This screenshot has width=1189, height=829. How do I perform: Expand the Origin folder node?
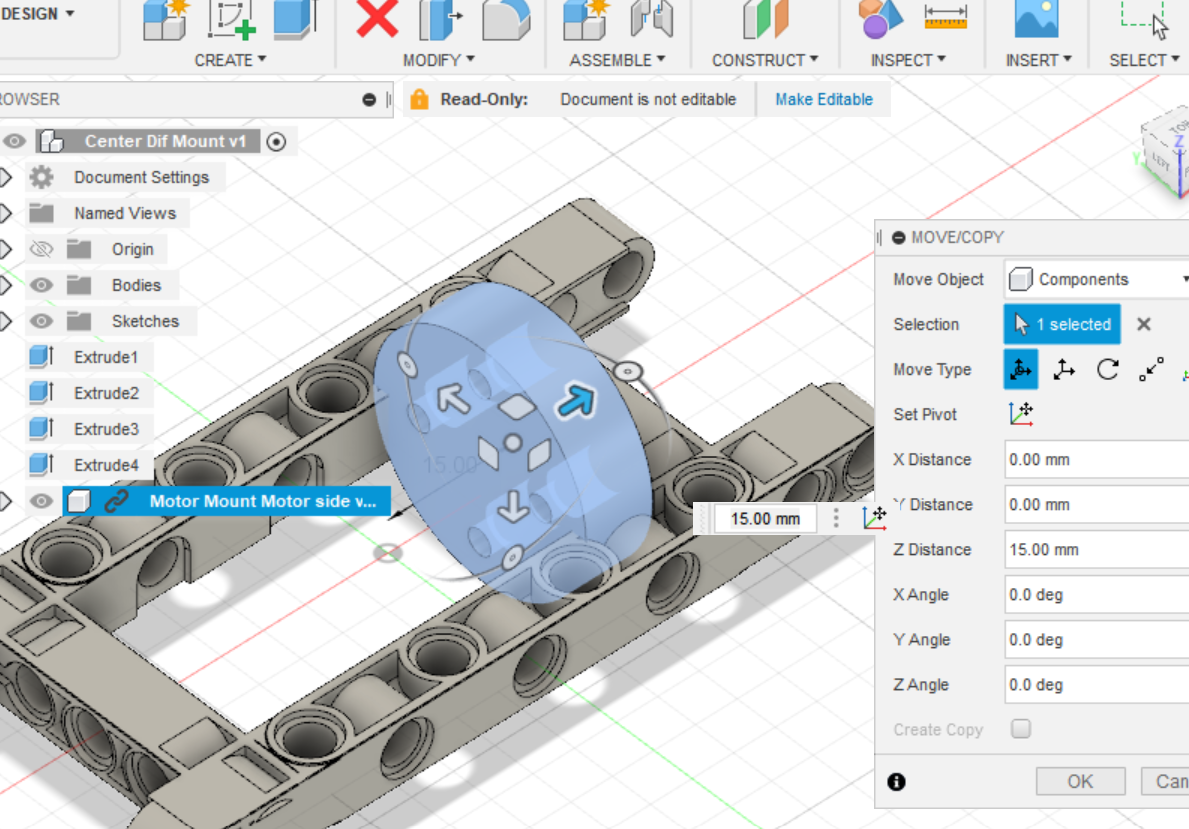point(6,249)
